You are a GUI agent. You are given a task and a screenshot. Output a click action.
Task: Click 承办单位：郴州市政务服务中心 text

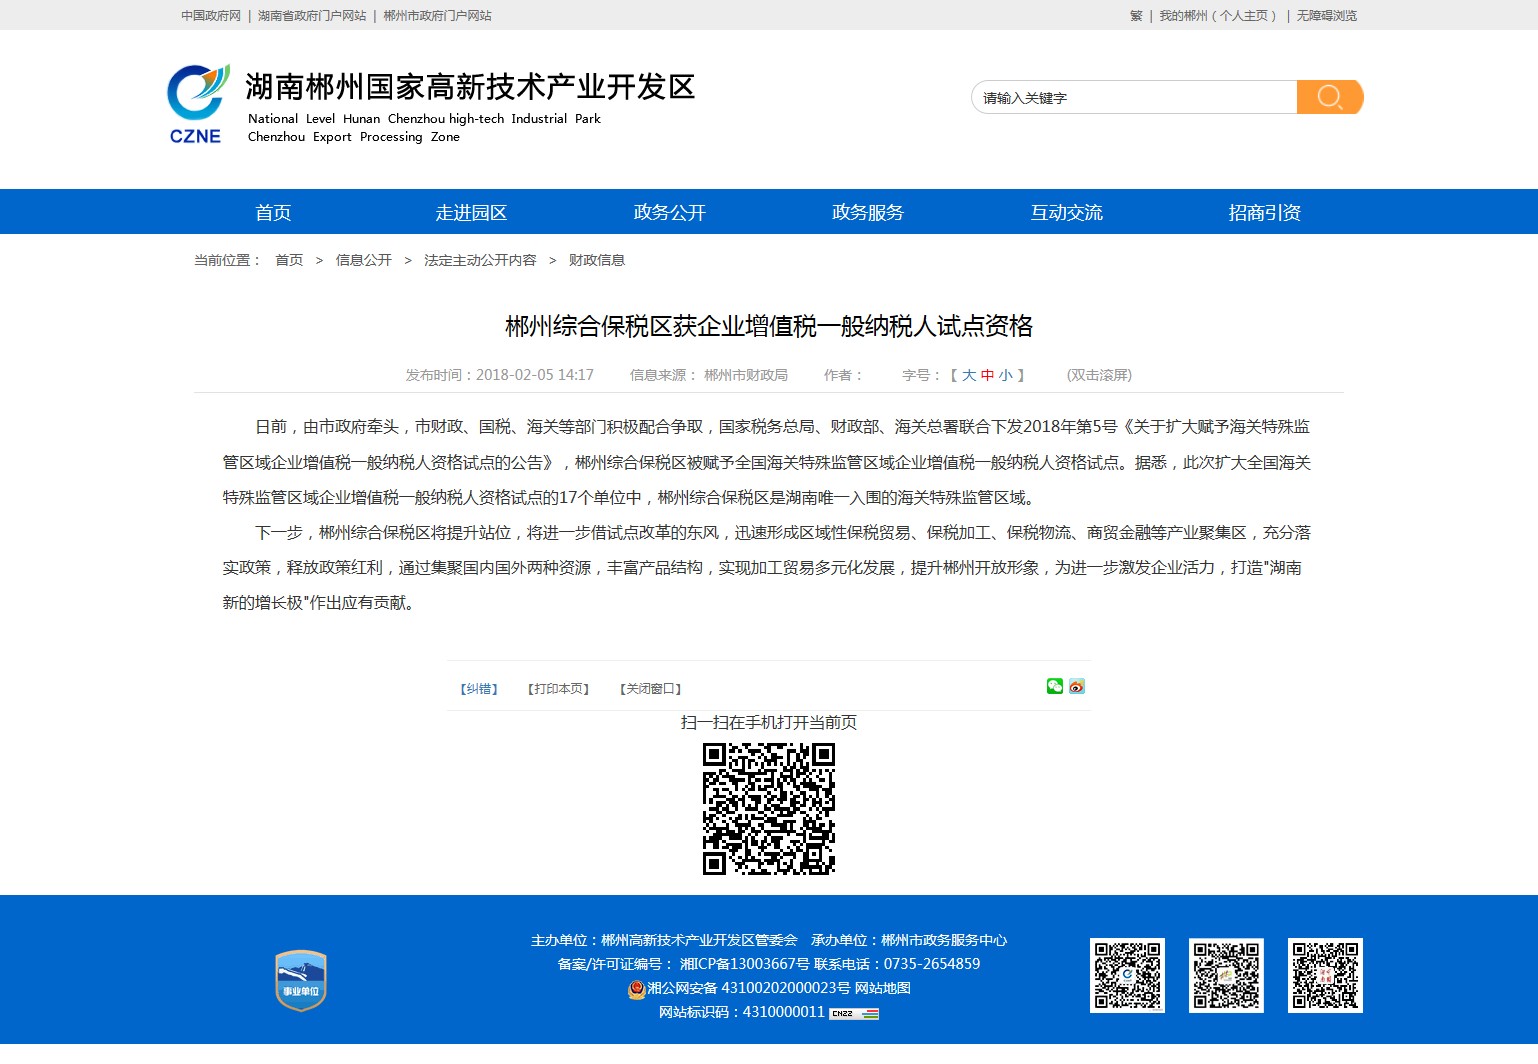(909, 940)
